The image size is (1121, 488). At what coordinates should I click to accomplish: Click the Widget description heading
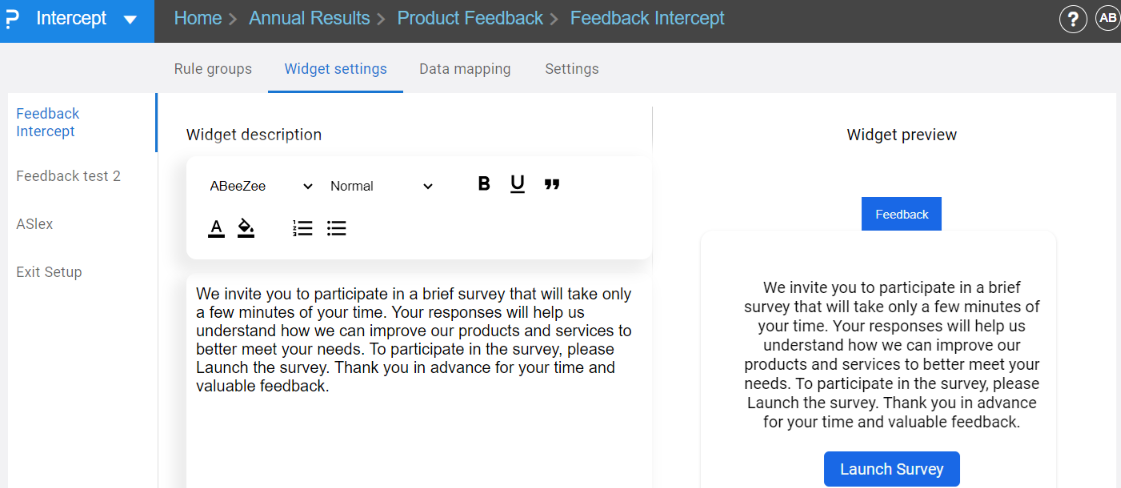pos(254,134)
